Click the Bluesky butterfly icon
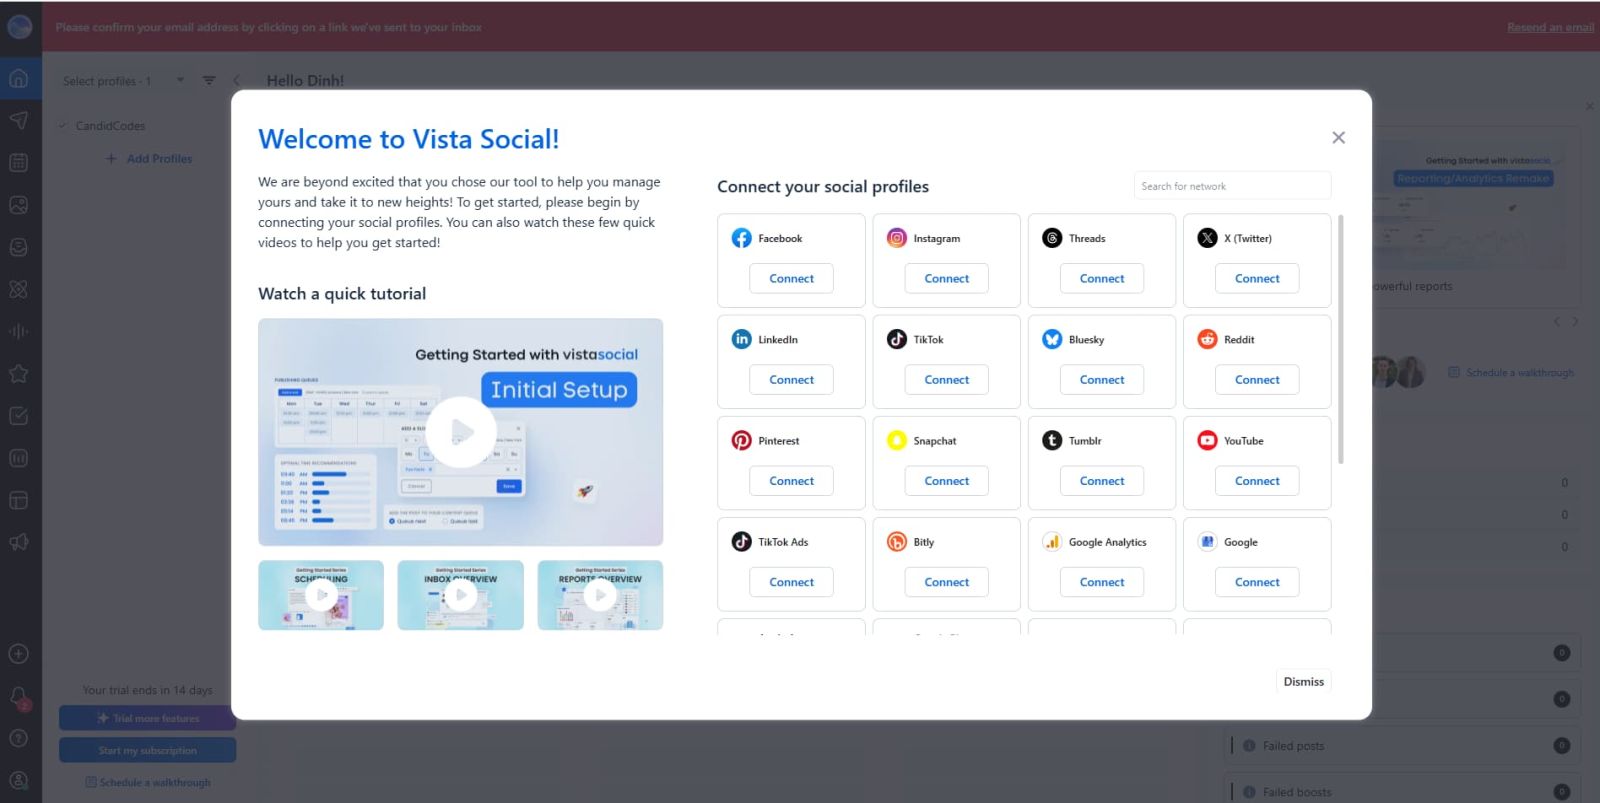This screenshot has height=803, width=1600. (x=1052, y=339)
